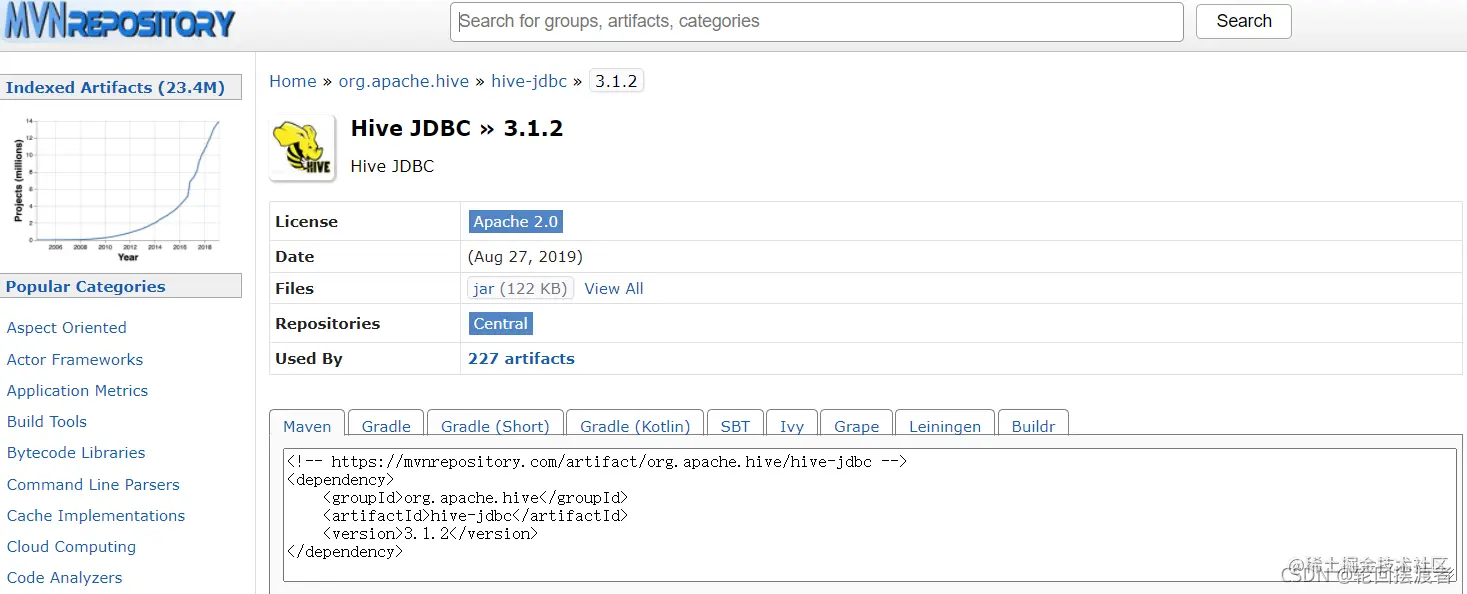Open org.apache.hive breadcrumb link
Screen dimensions: 1467x594
[x=404, y=81]
